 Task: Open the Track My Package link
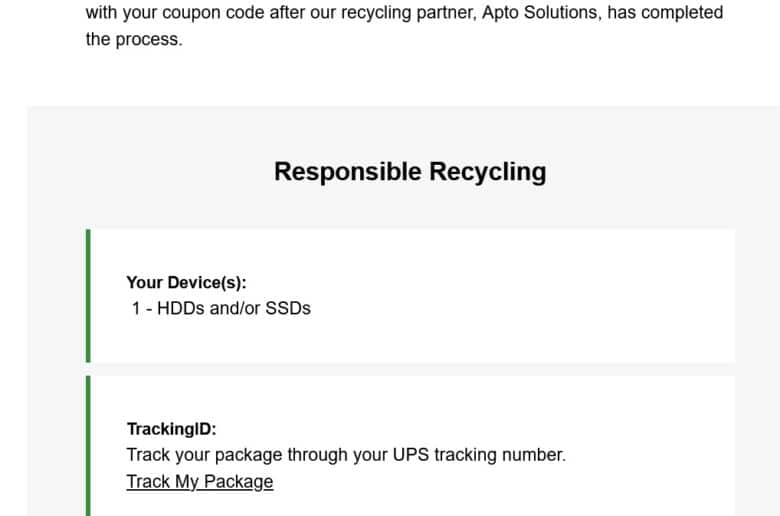click(199, 482)
